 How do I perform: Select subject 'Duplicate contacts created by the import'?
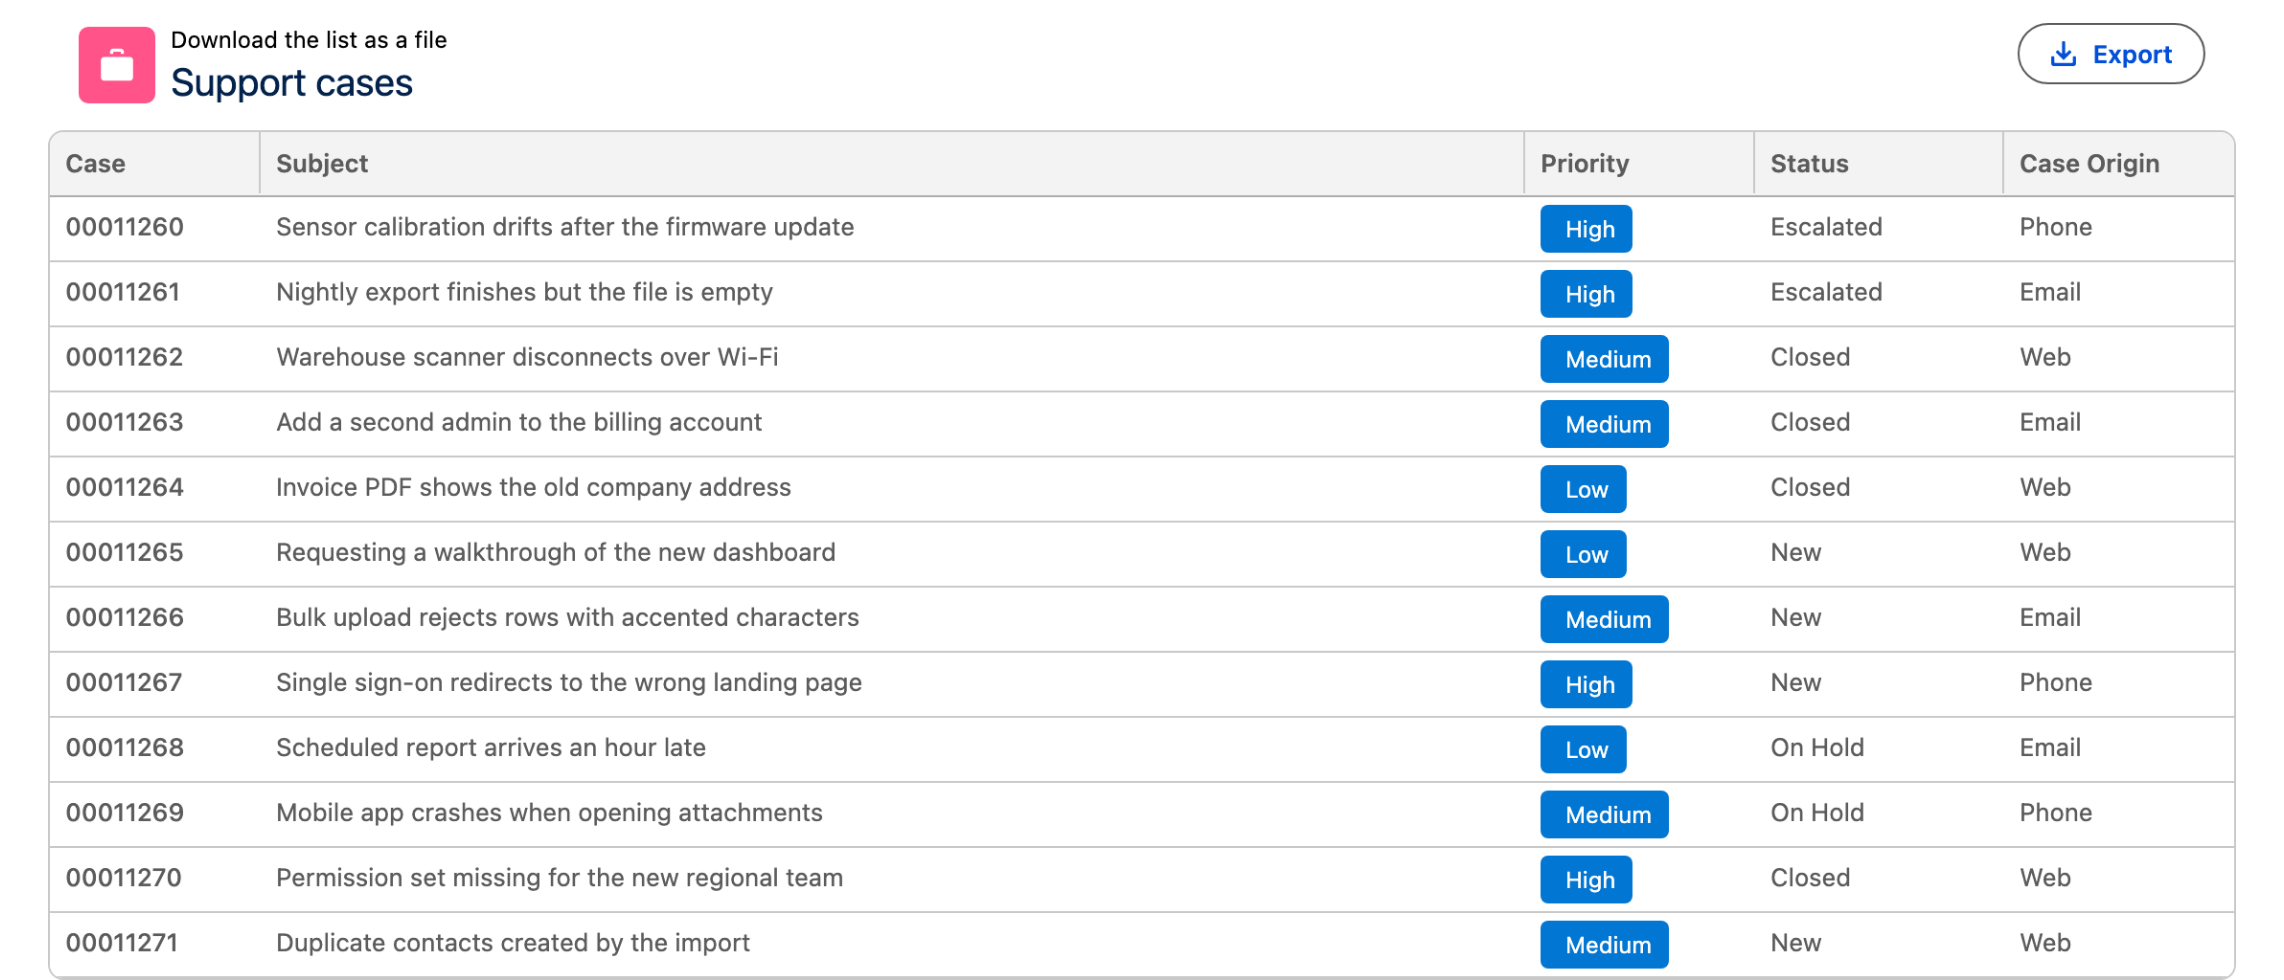(513, 942)
